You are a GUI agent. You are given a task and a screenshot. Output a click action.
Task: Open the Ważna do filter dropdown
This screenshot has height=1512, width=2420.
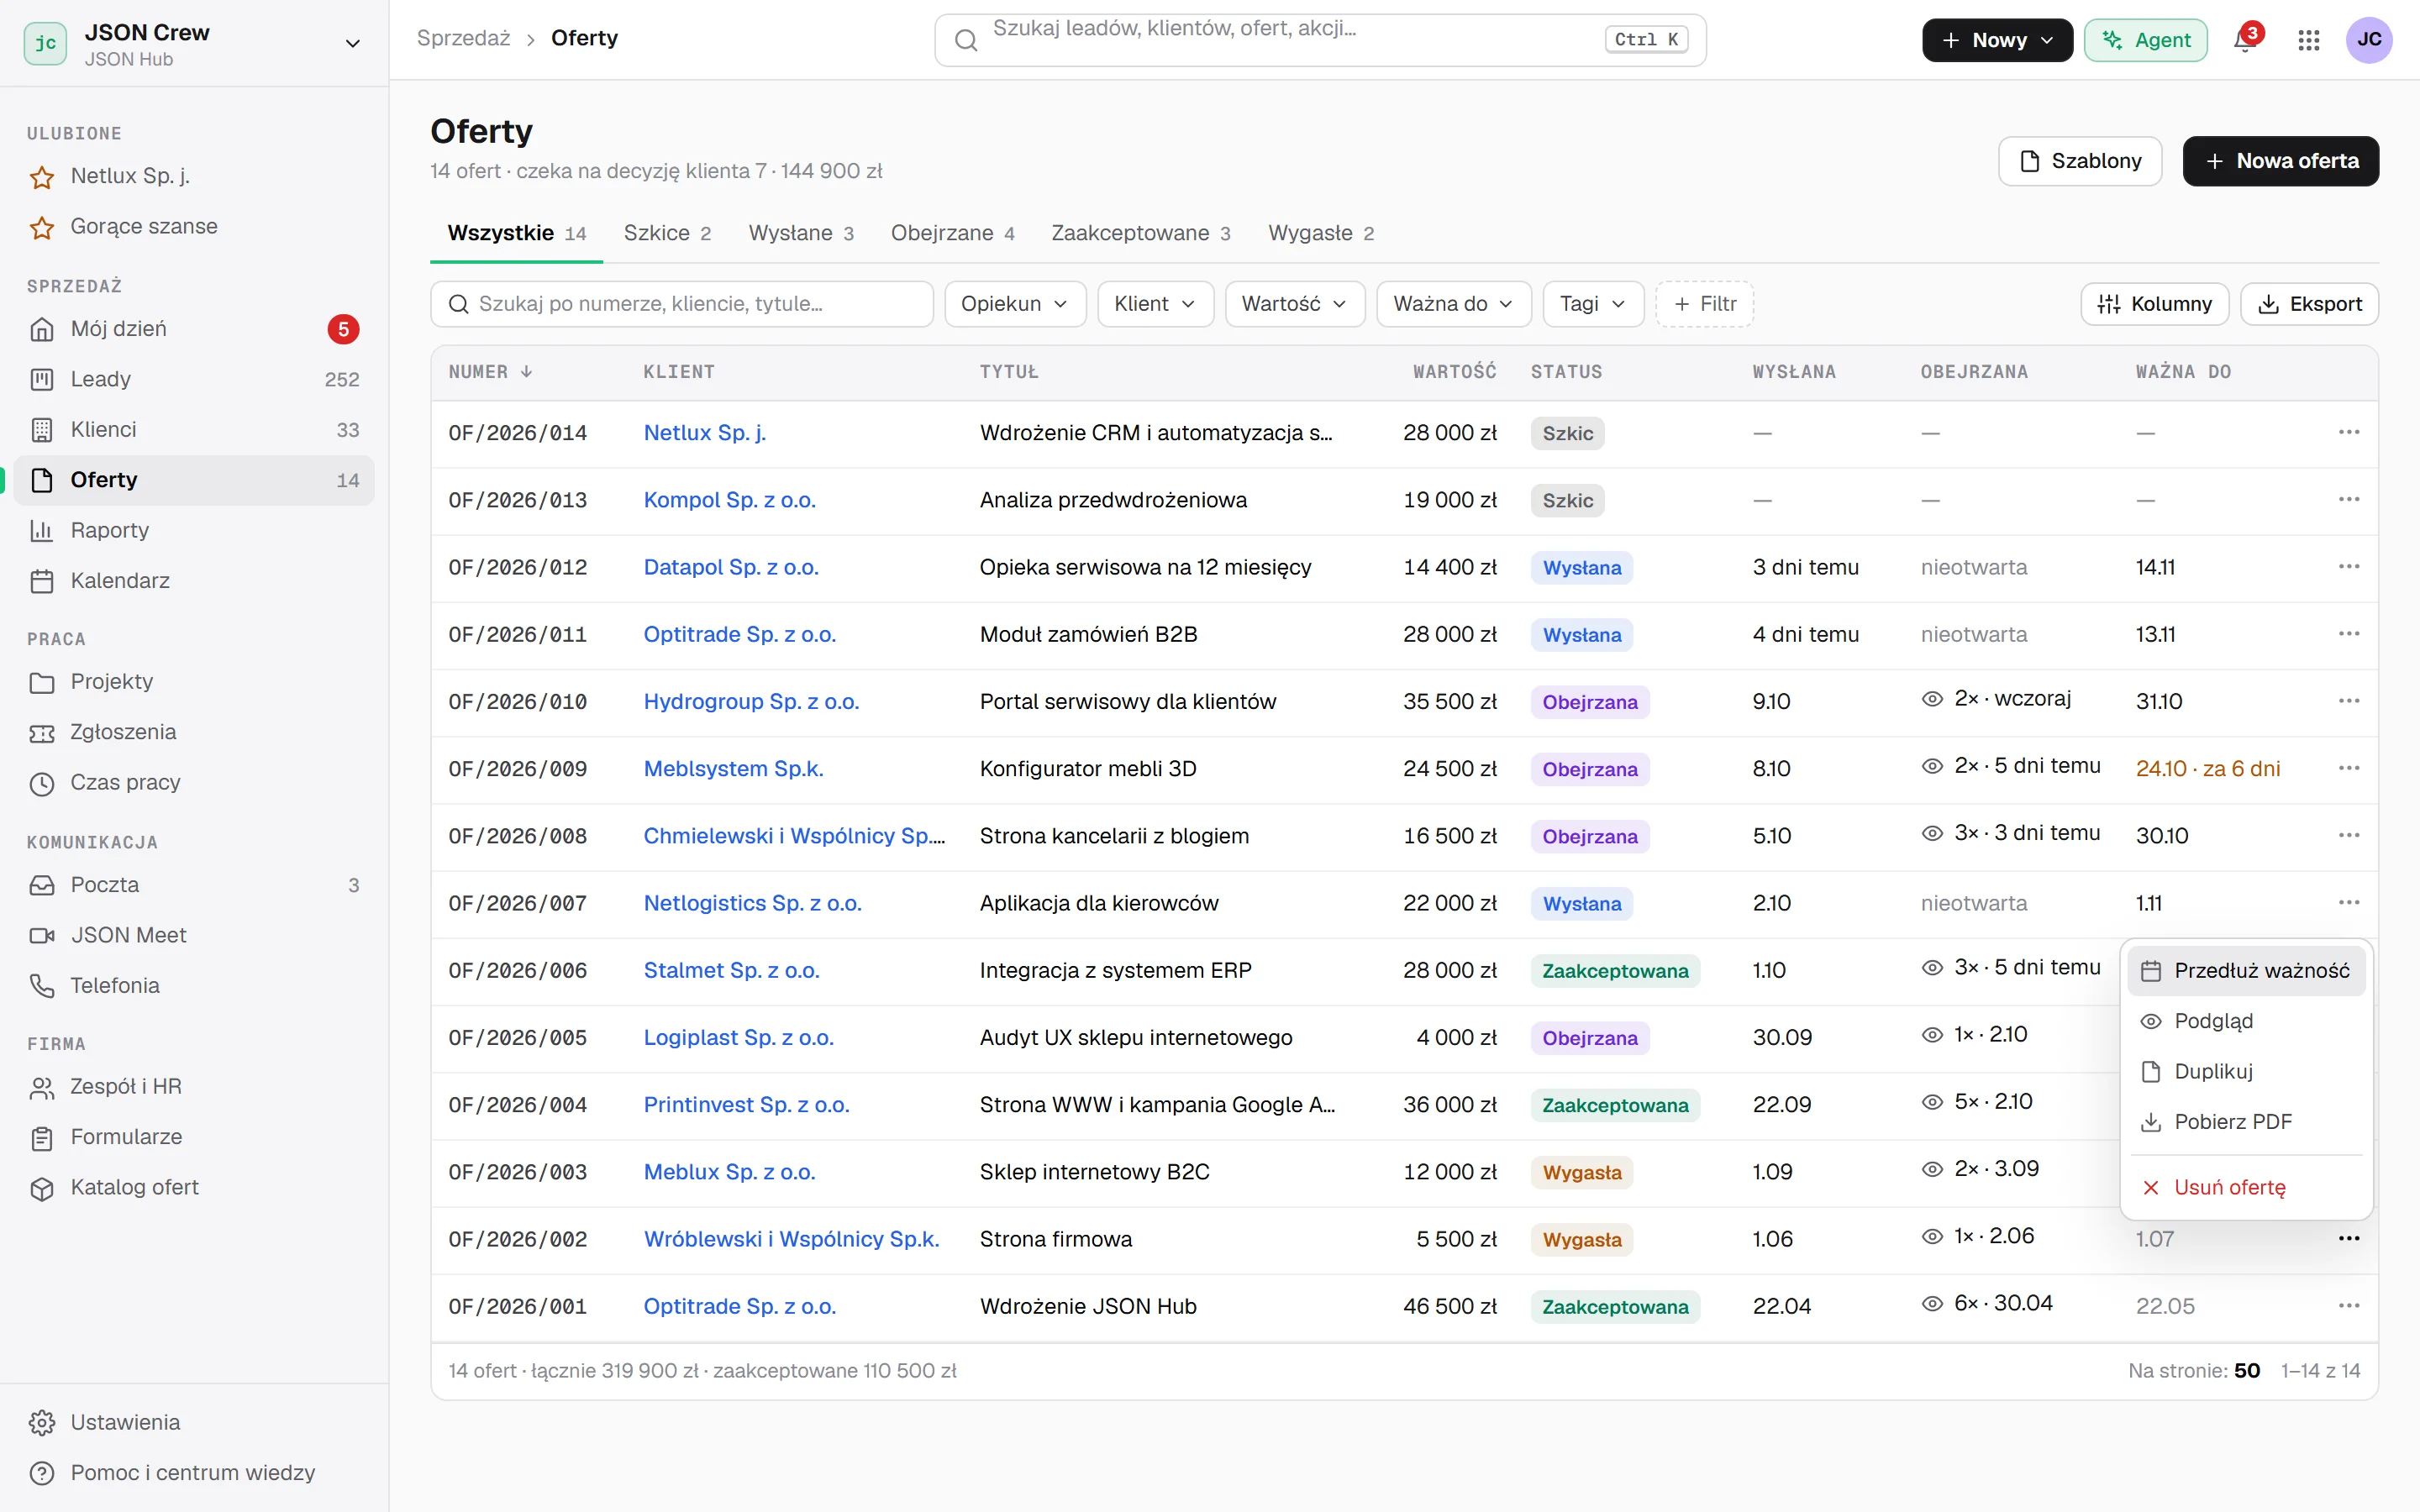pos(1453,304)
